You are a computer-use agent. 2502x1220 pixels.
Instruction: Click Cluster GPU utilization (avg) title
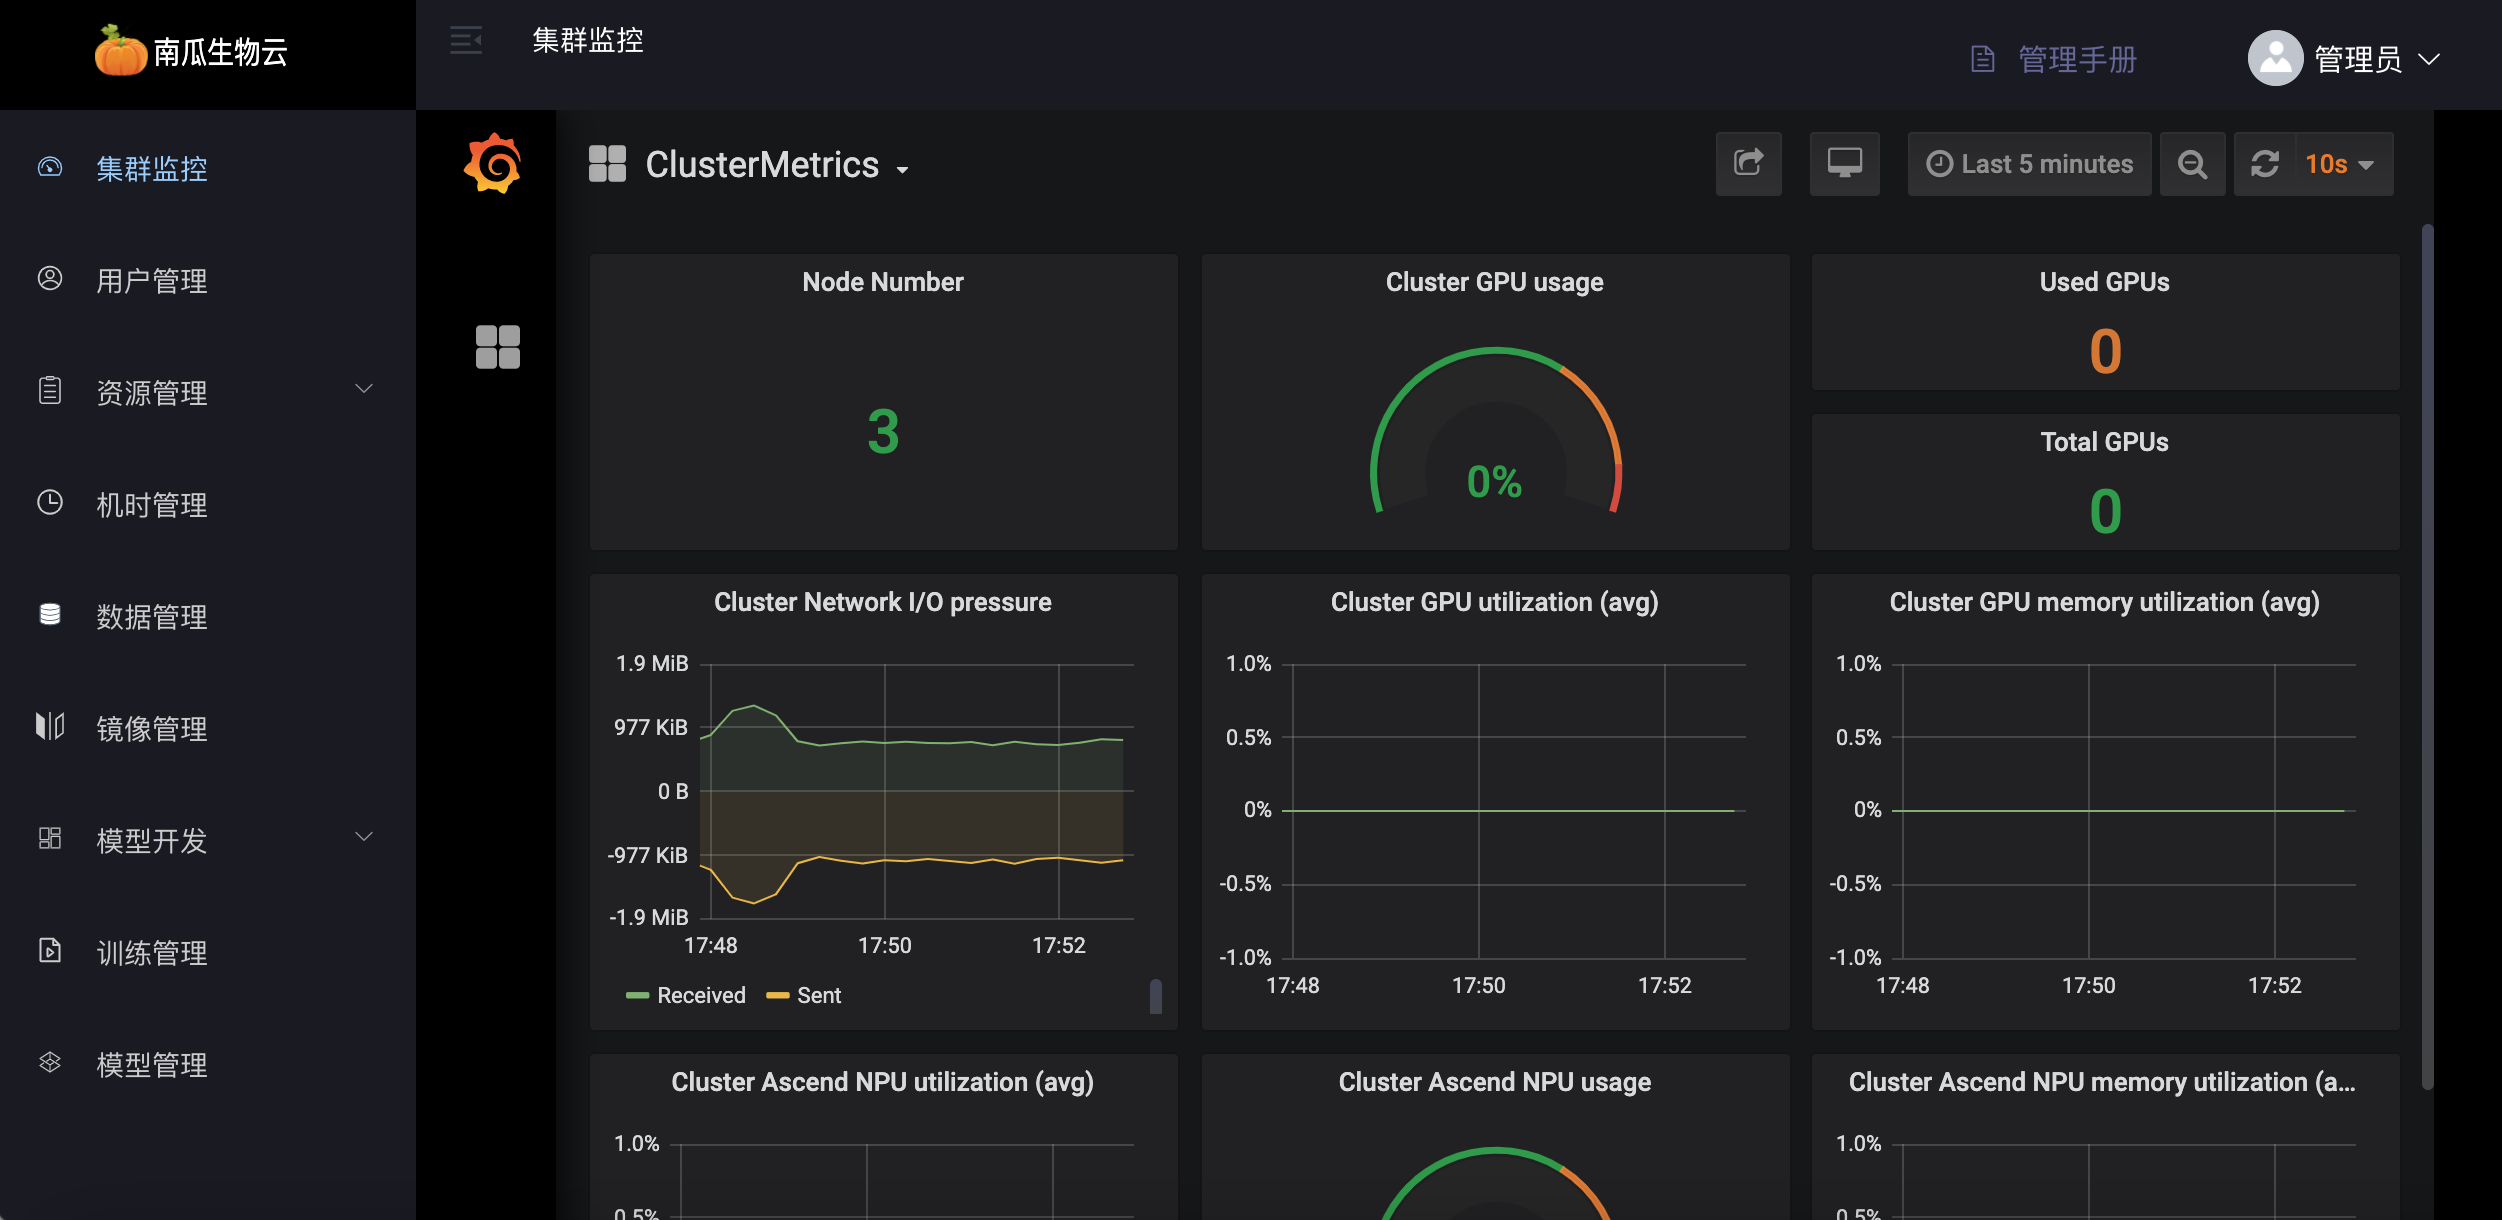point(1495,602)
